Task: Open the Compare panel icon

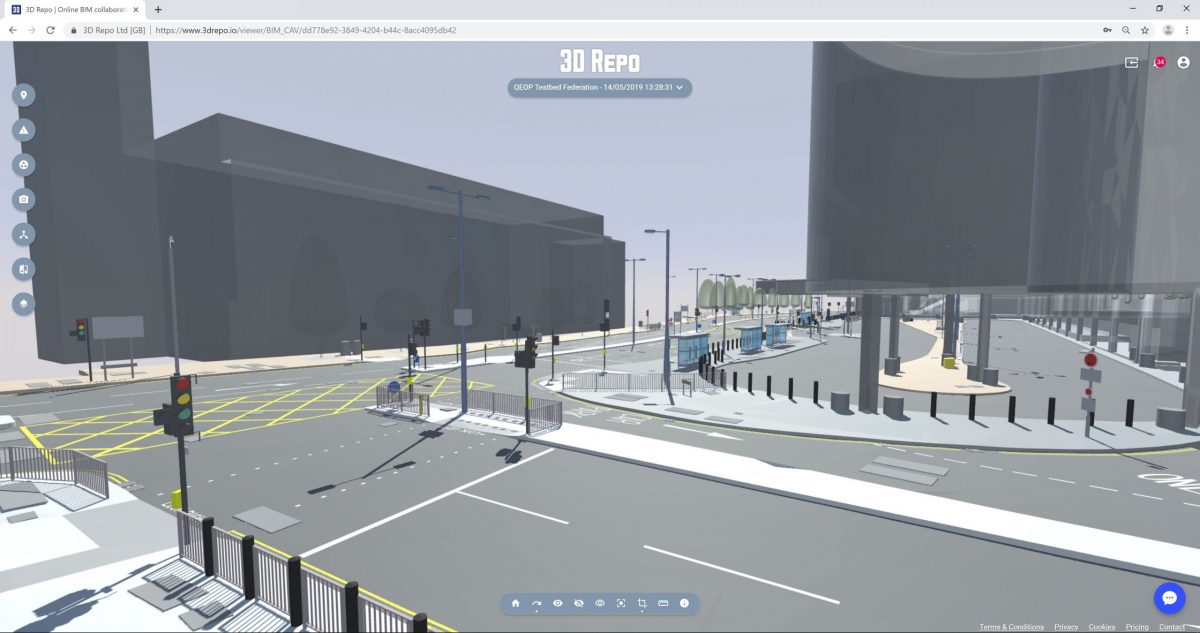Action: [x=24, y=269]
